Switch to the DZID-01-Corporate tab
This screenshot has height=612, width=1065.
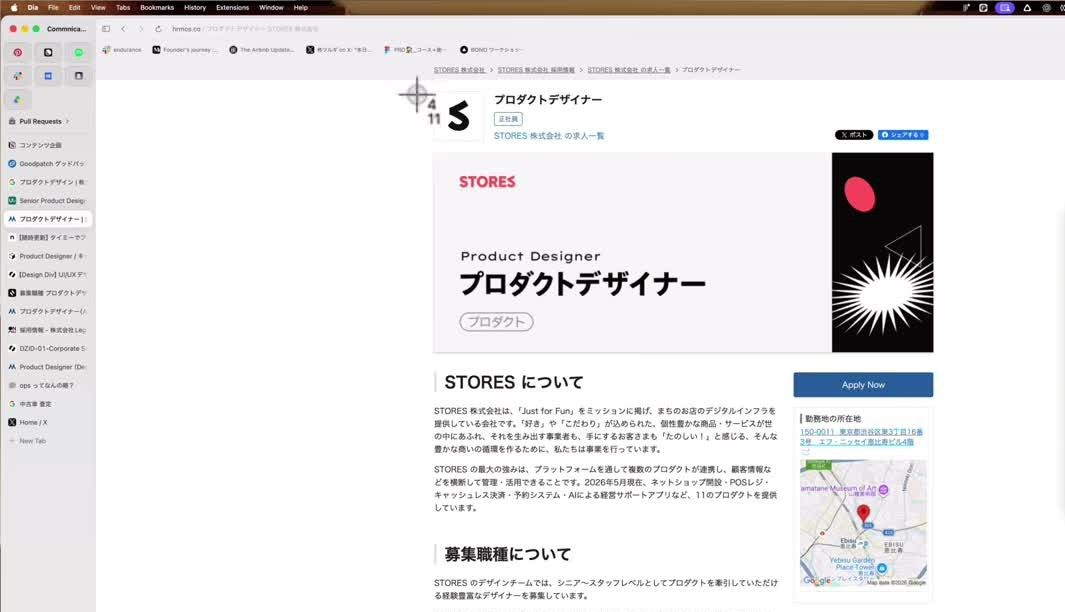(48, 348)
